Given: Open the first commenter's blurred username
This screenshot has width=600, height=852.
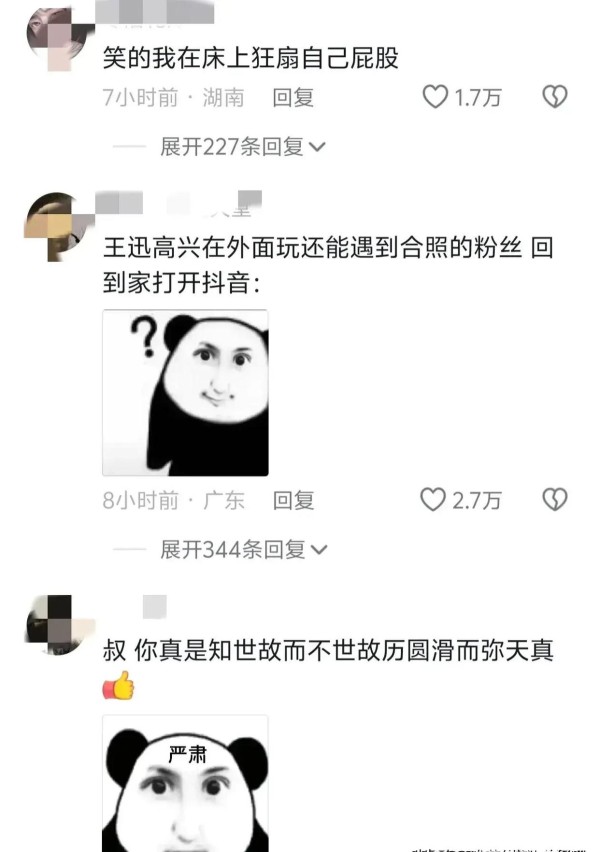Looking at the screenshot, I should coord(154,13).
